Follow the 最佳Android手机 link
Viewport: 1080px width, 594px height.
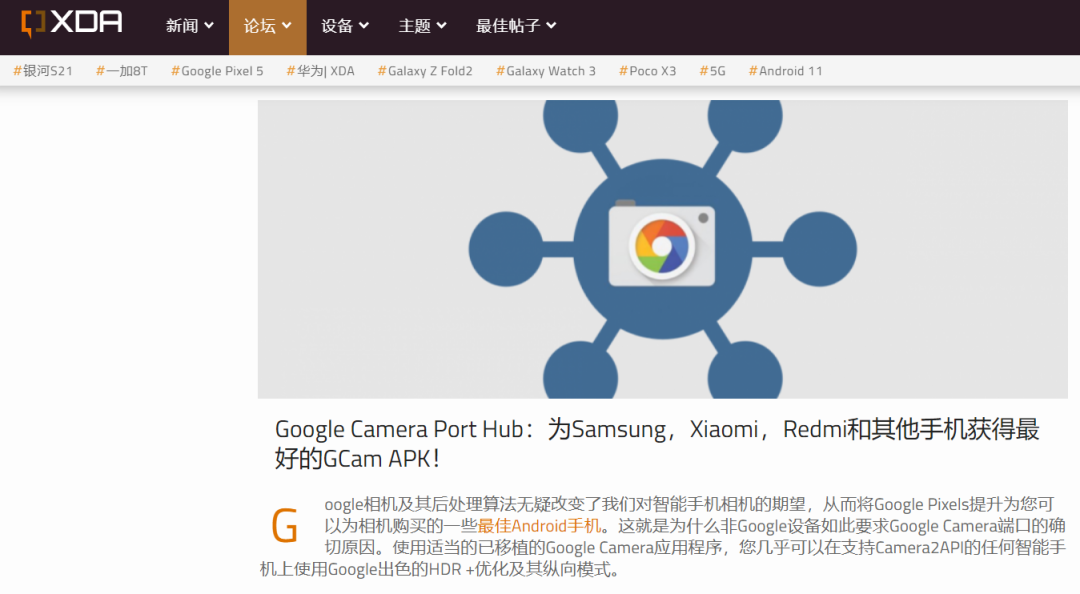(539, 526)
